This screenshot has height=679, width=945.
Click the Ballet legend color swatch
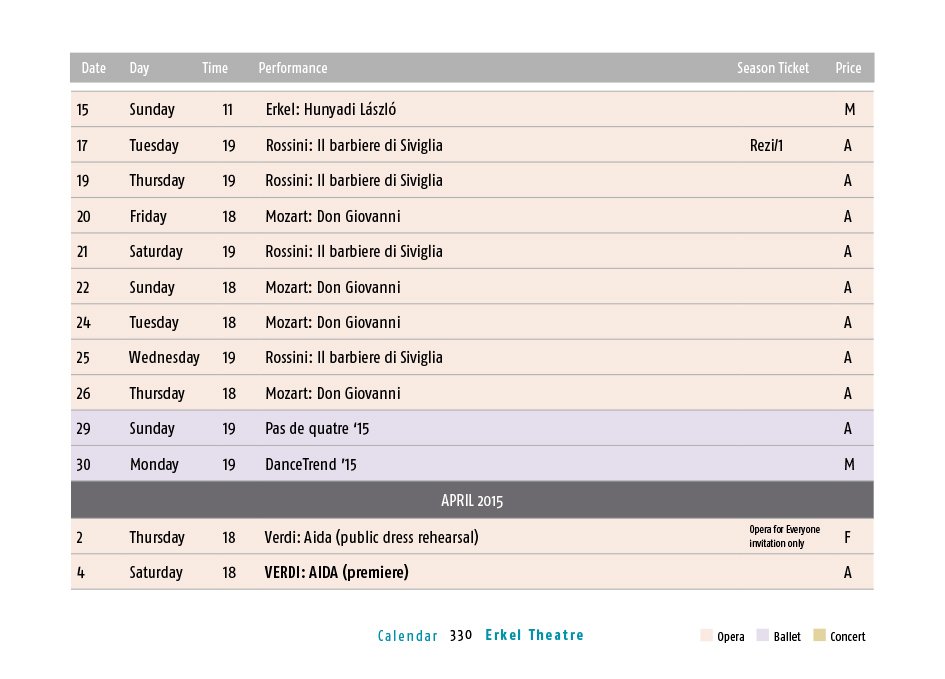tap(762, 635)
